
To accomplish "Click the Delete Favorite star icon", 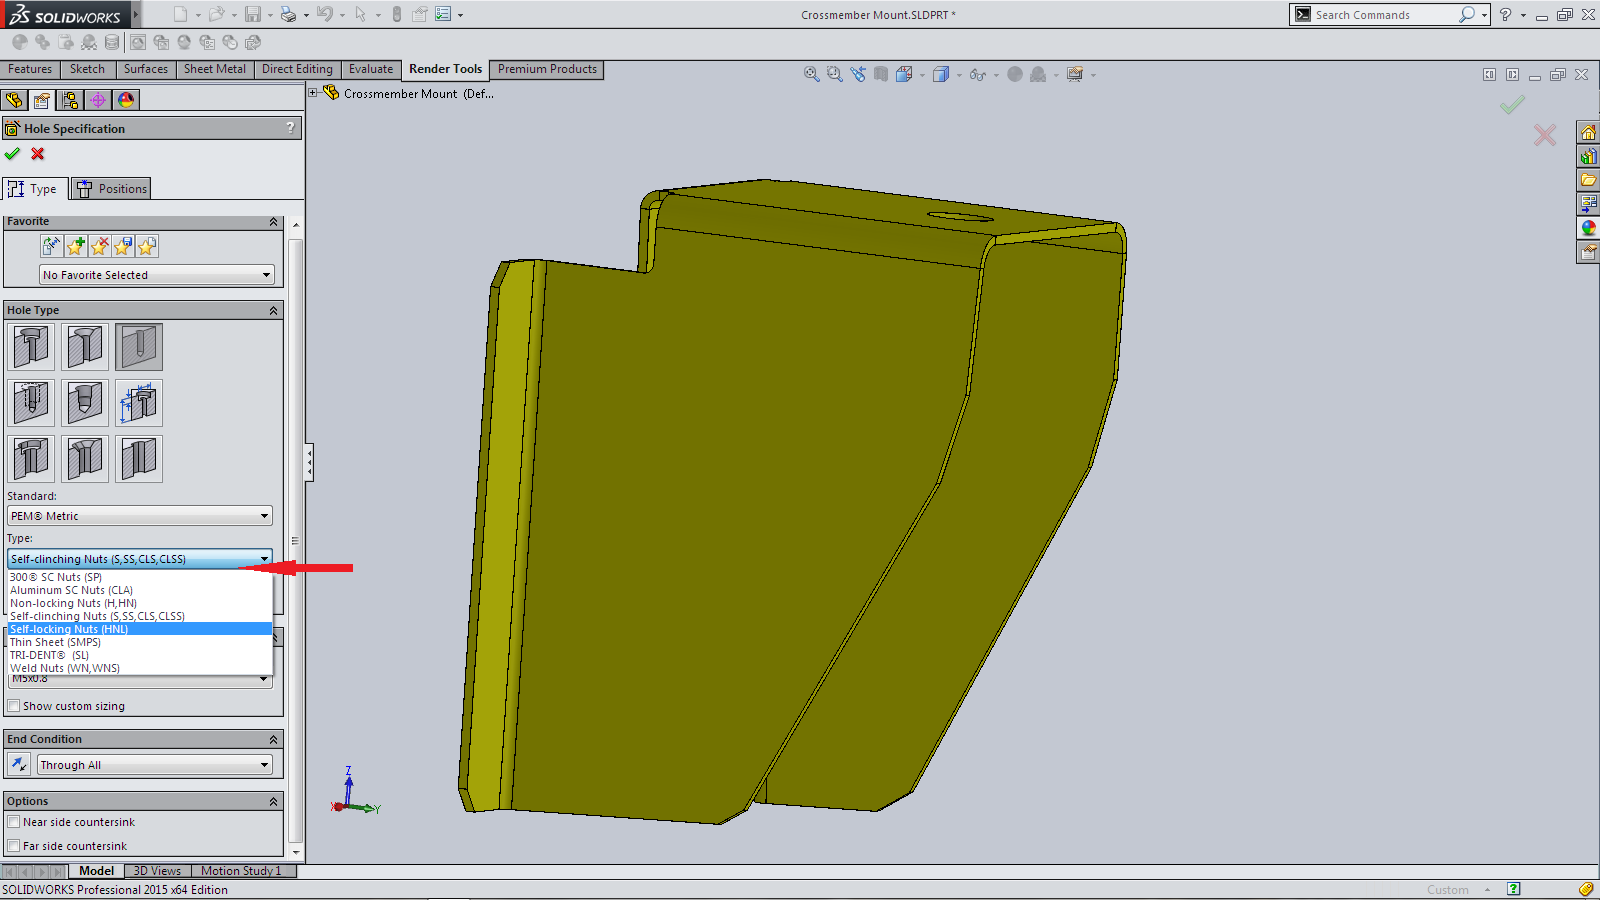I will point(99,246).
